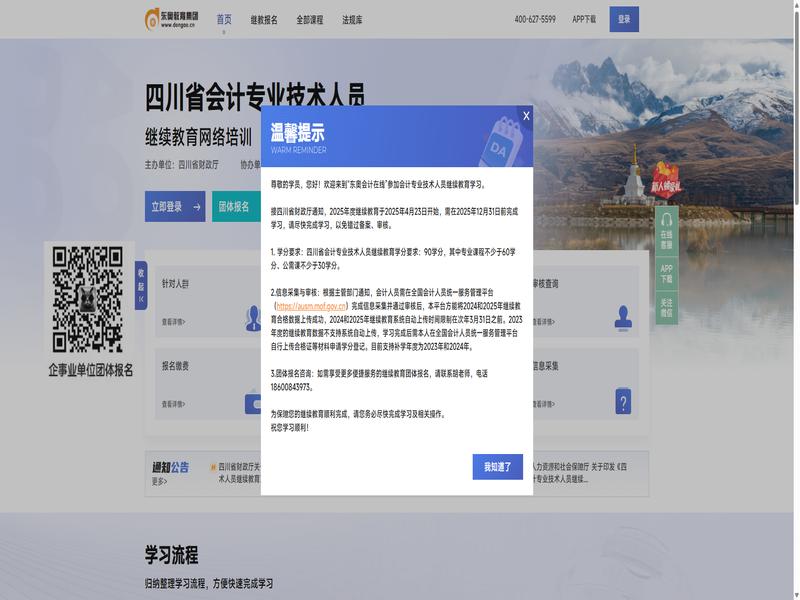Click the 审核查询 person icon
This screenshot has height=600, width=800.
click(623, 317)
